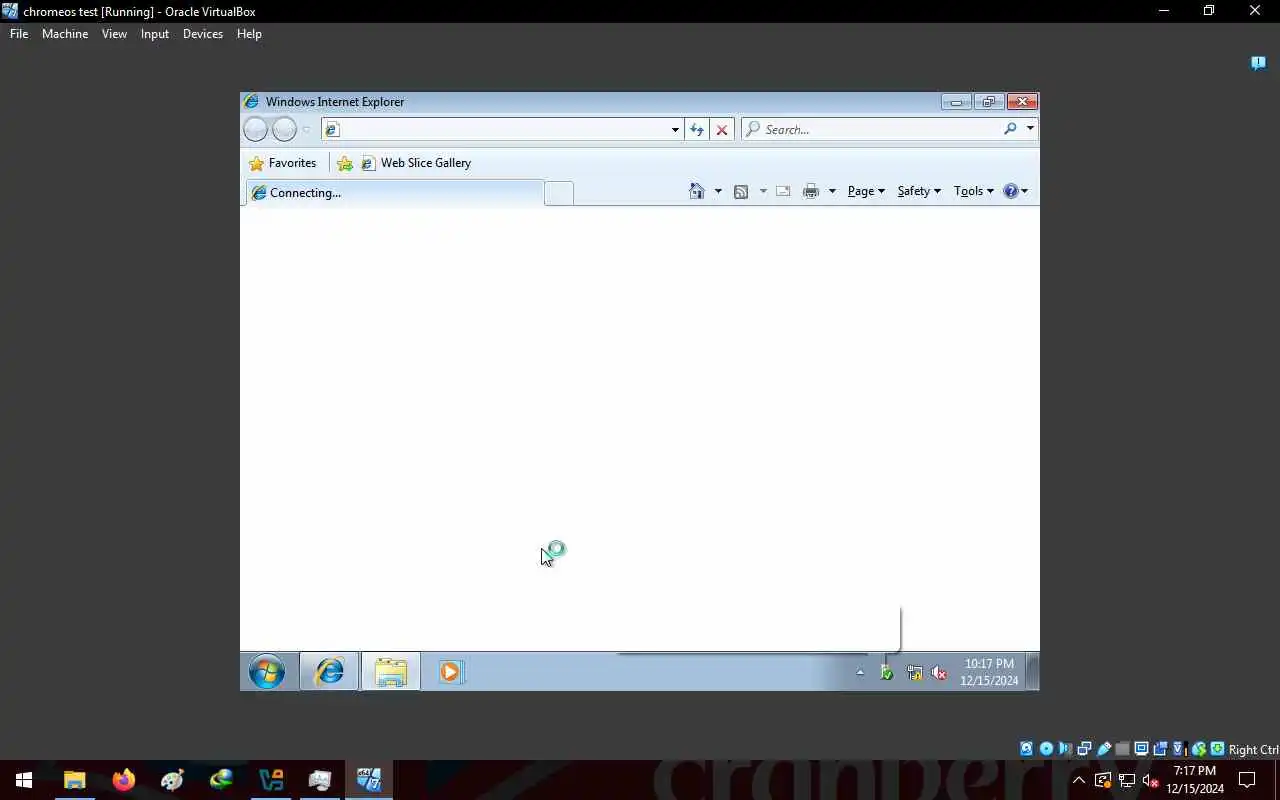The height and width of the screenshot is (800, 1280).
Task: Click the Internet Explorer back button
Action: click(x=256, y=129)
